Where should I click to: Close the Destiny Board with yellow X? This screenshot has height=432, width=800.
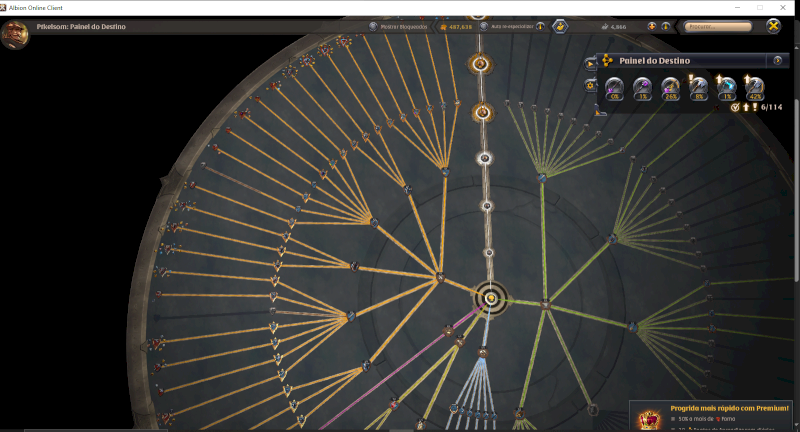(773, 26)
